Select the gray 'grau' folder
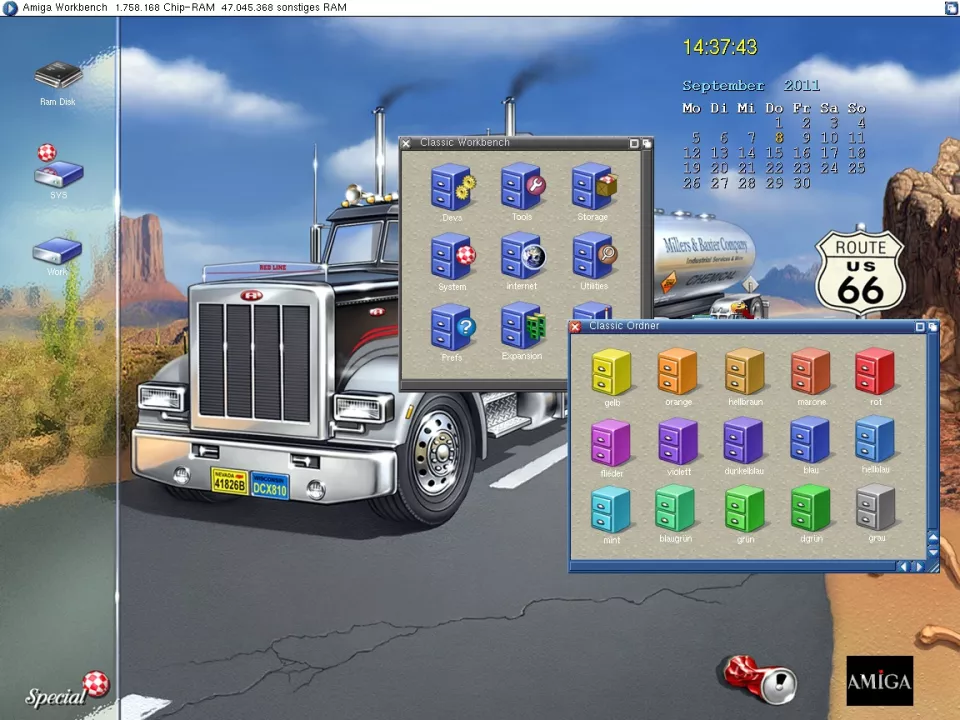Image resolution: width=960 pixels, height=720 pixels. click(x=876, y=508)
